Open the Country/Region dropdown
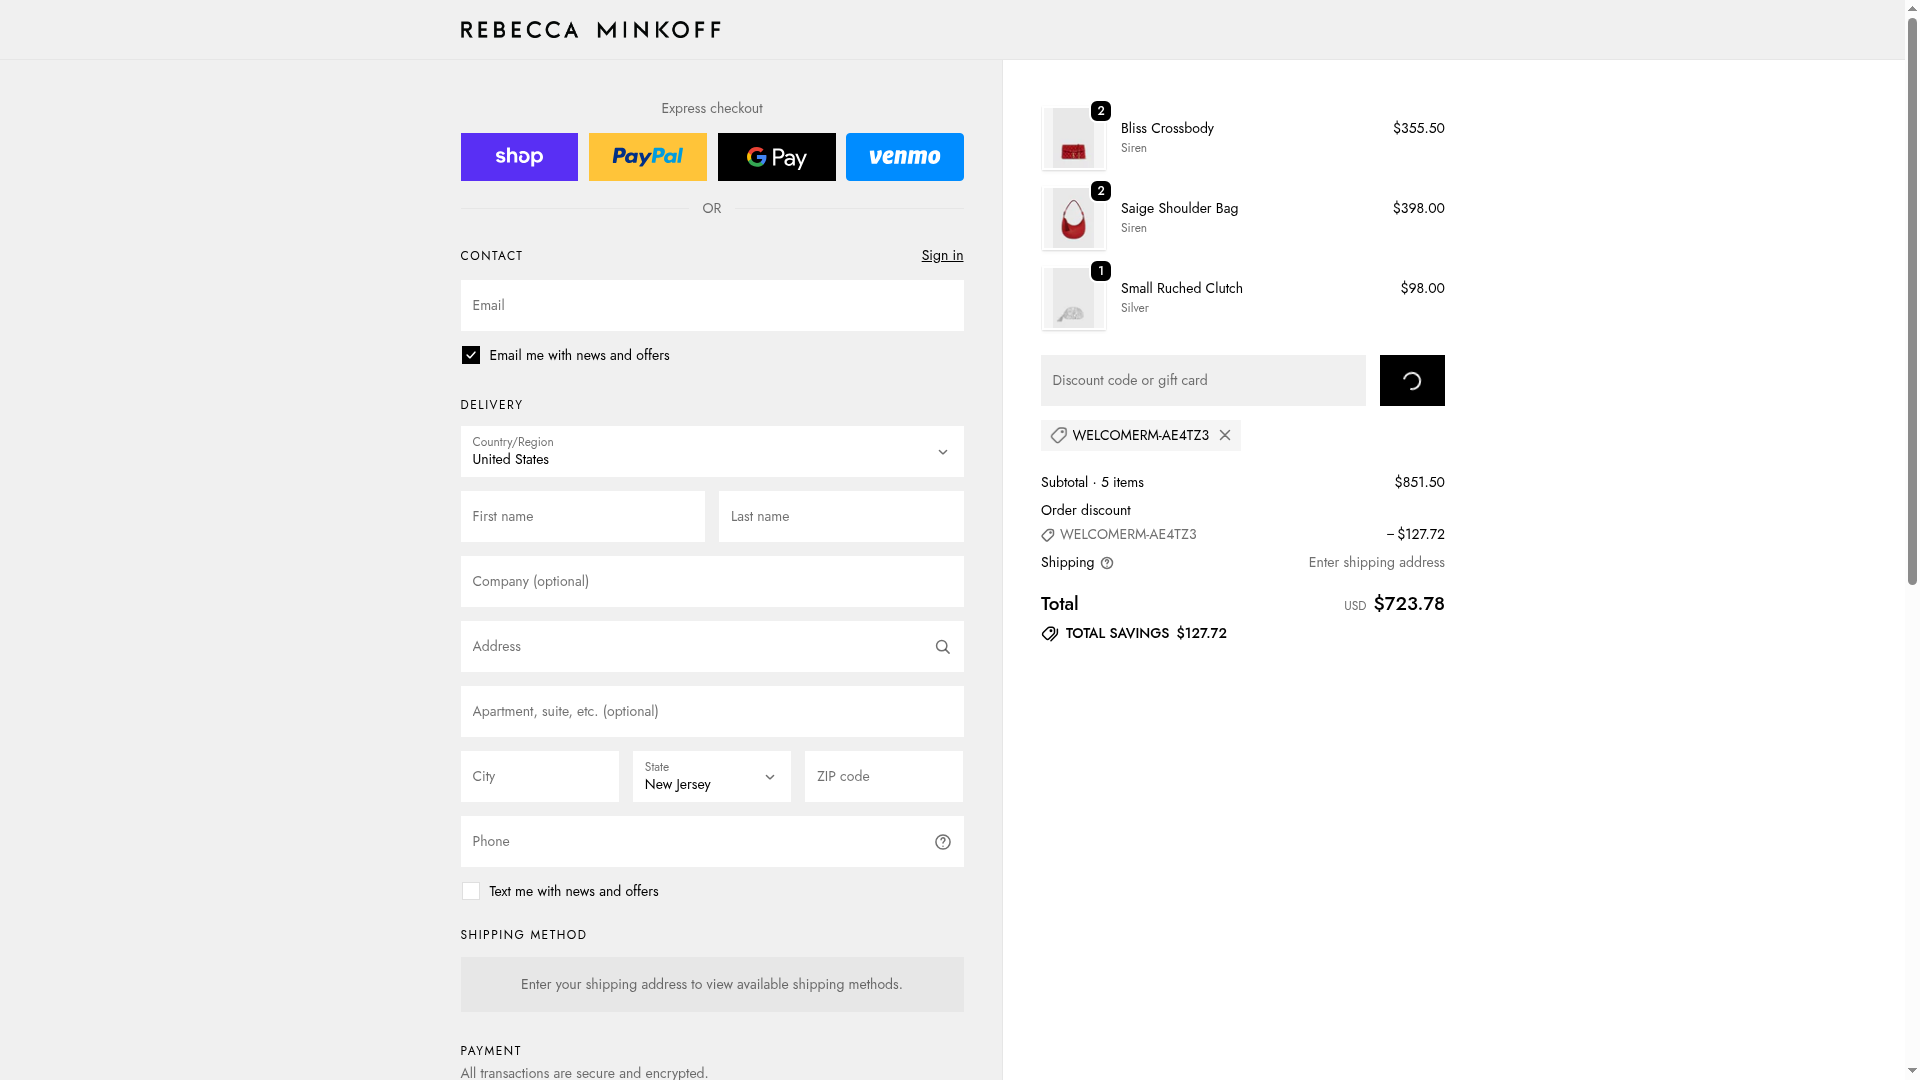Screen dimensions: 1920x1080 711,452
